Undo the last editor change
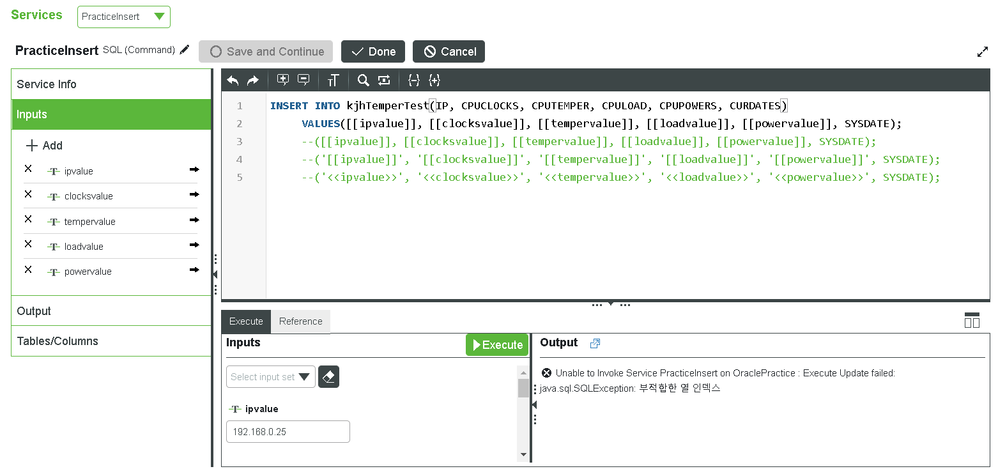998x469 pixels. coord(233,80)
